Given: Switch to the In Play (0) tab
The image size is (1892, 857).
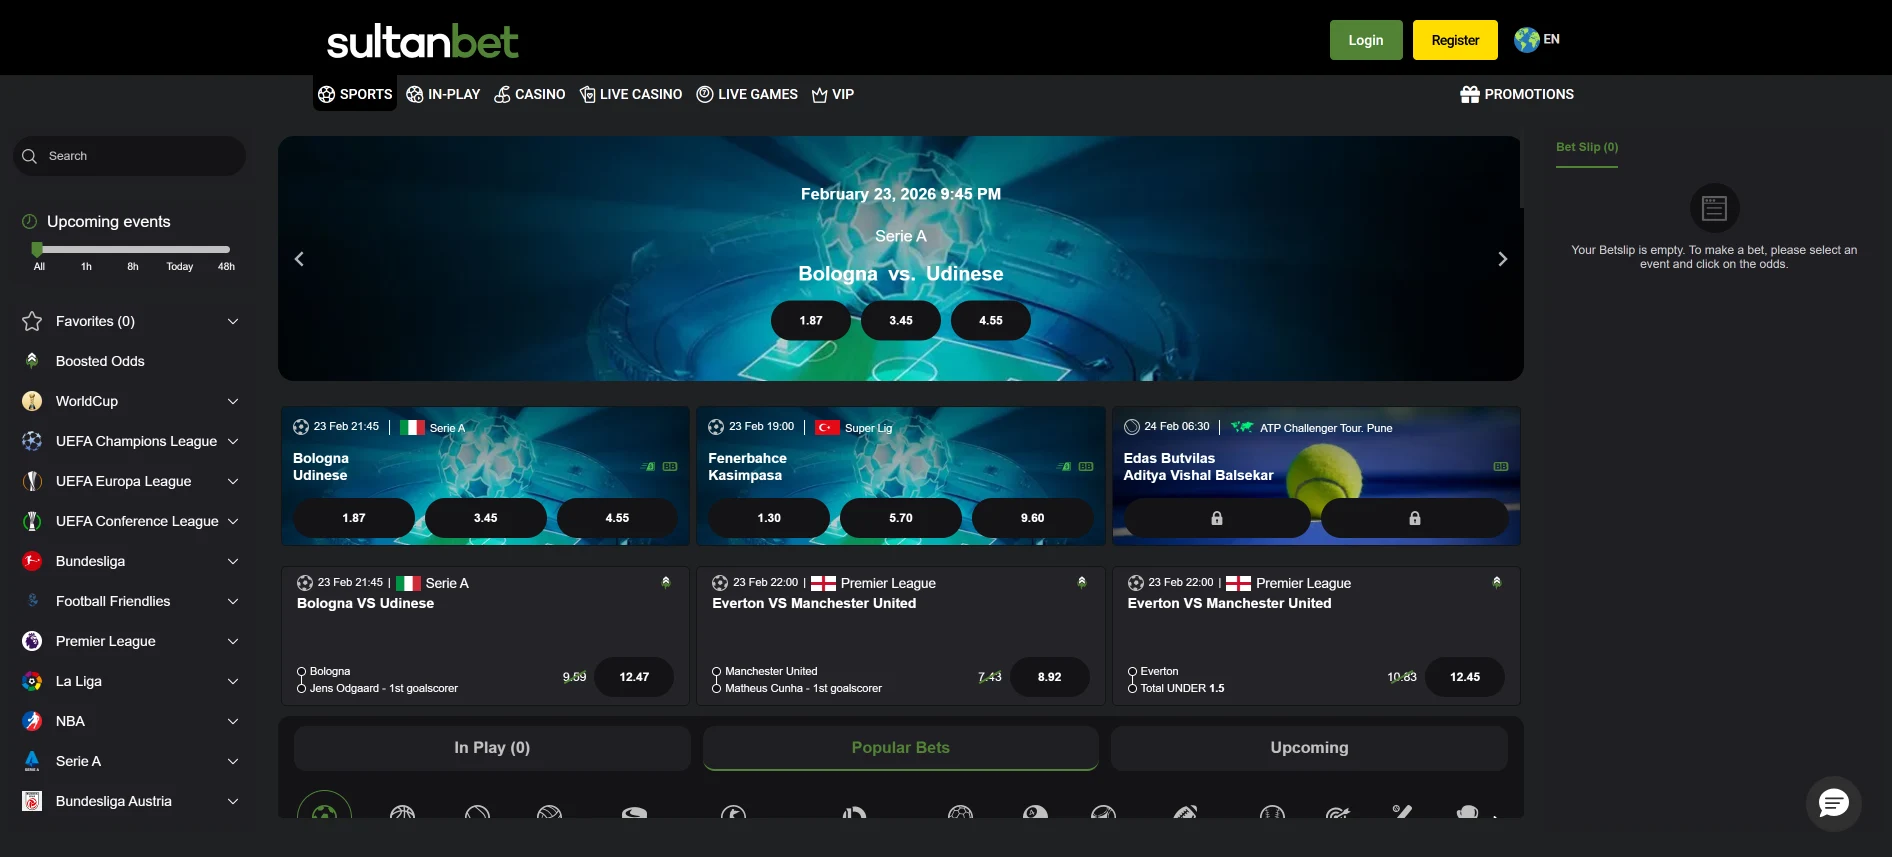Looking at the screenshot, I should coord(492,748).
